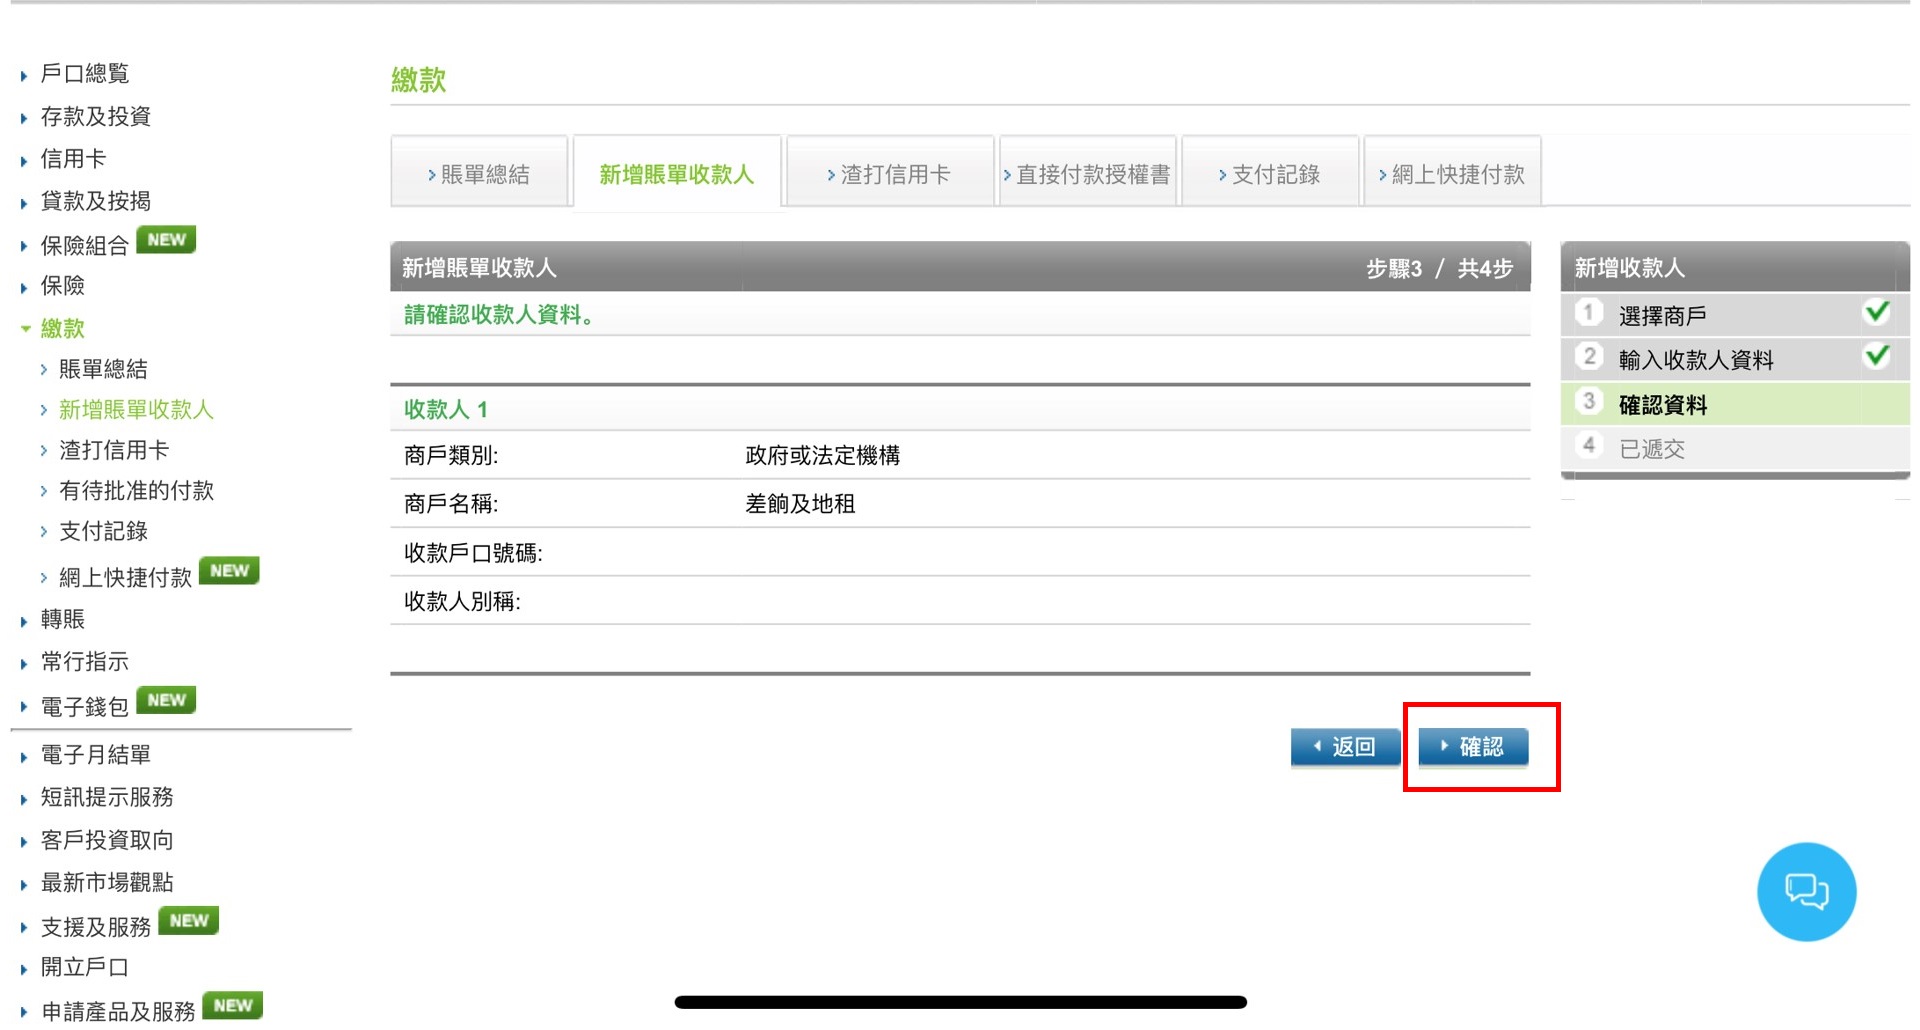Expand the 信用卡 navigation item
The width and height of the screenshot is (1920, 1030).
(70, 158)
